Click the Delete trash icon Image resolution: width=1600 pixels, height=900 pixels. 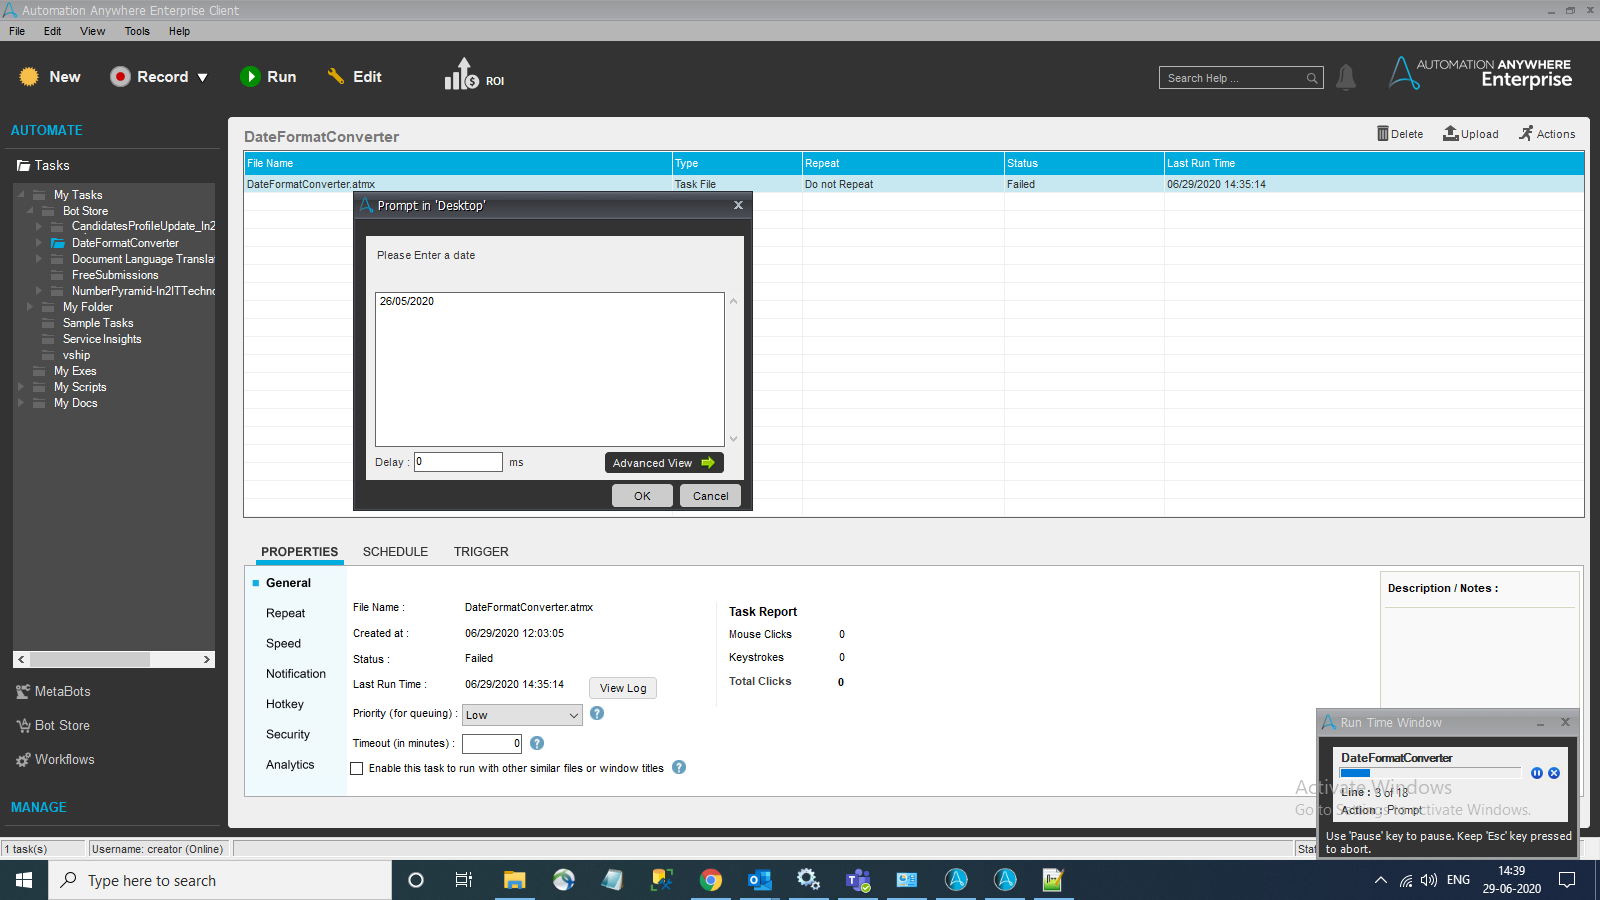tap(1383, 134)
